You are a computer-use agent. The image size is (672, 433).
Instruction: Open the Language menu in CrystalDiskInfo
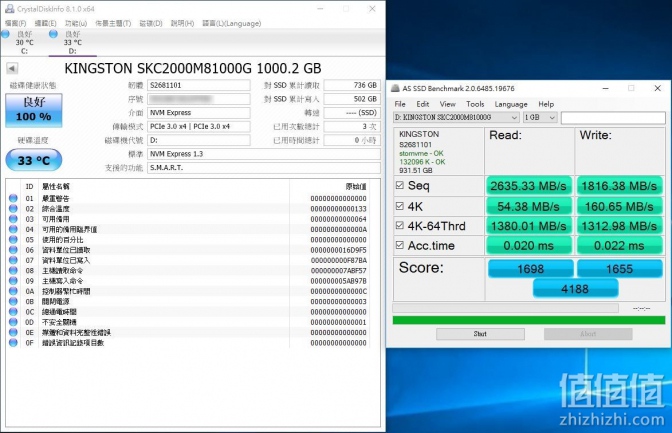pos(231,23)
